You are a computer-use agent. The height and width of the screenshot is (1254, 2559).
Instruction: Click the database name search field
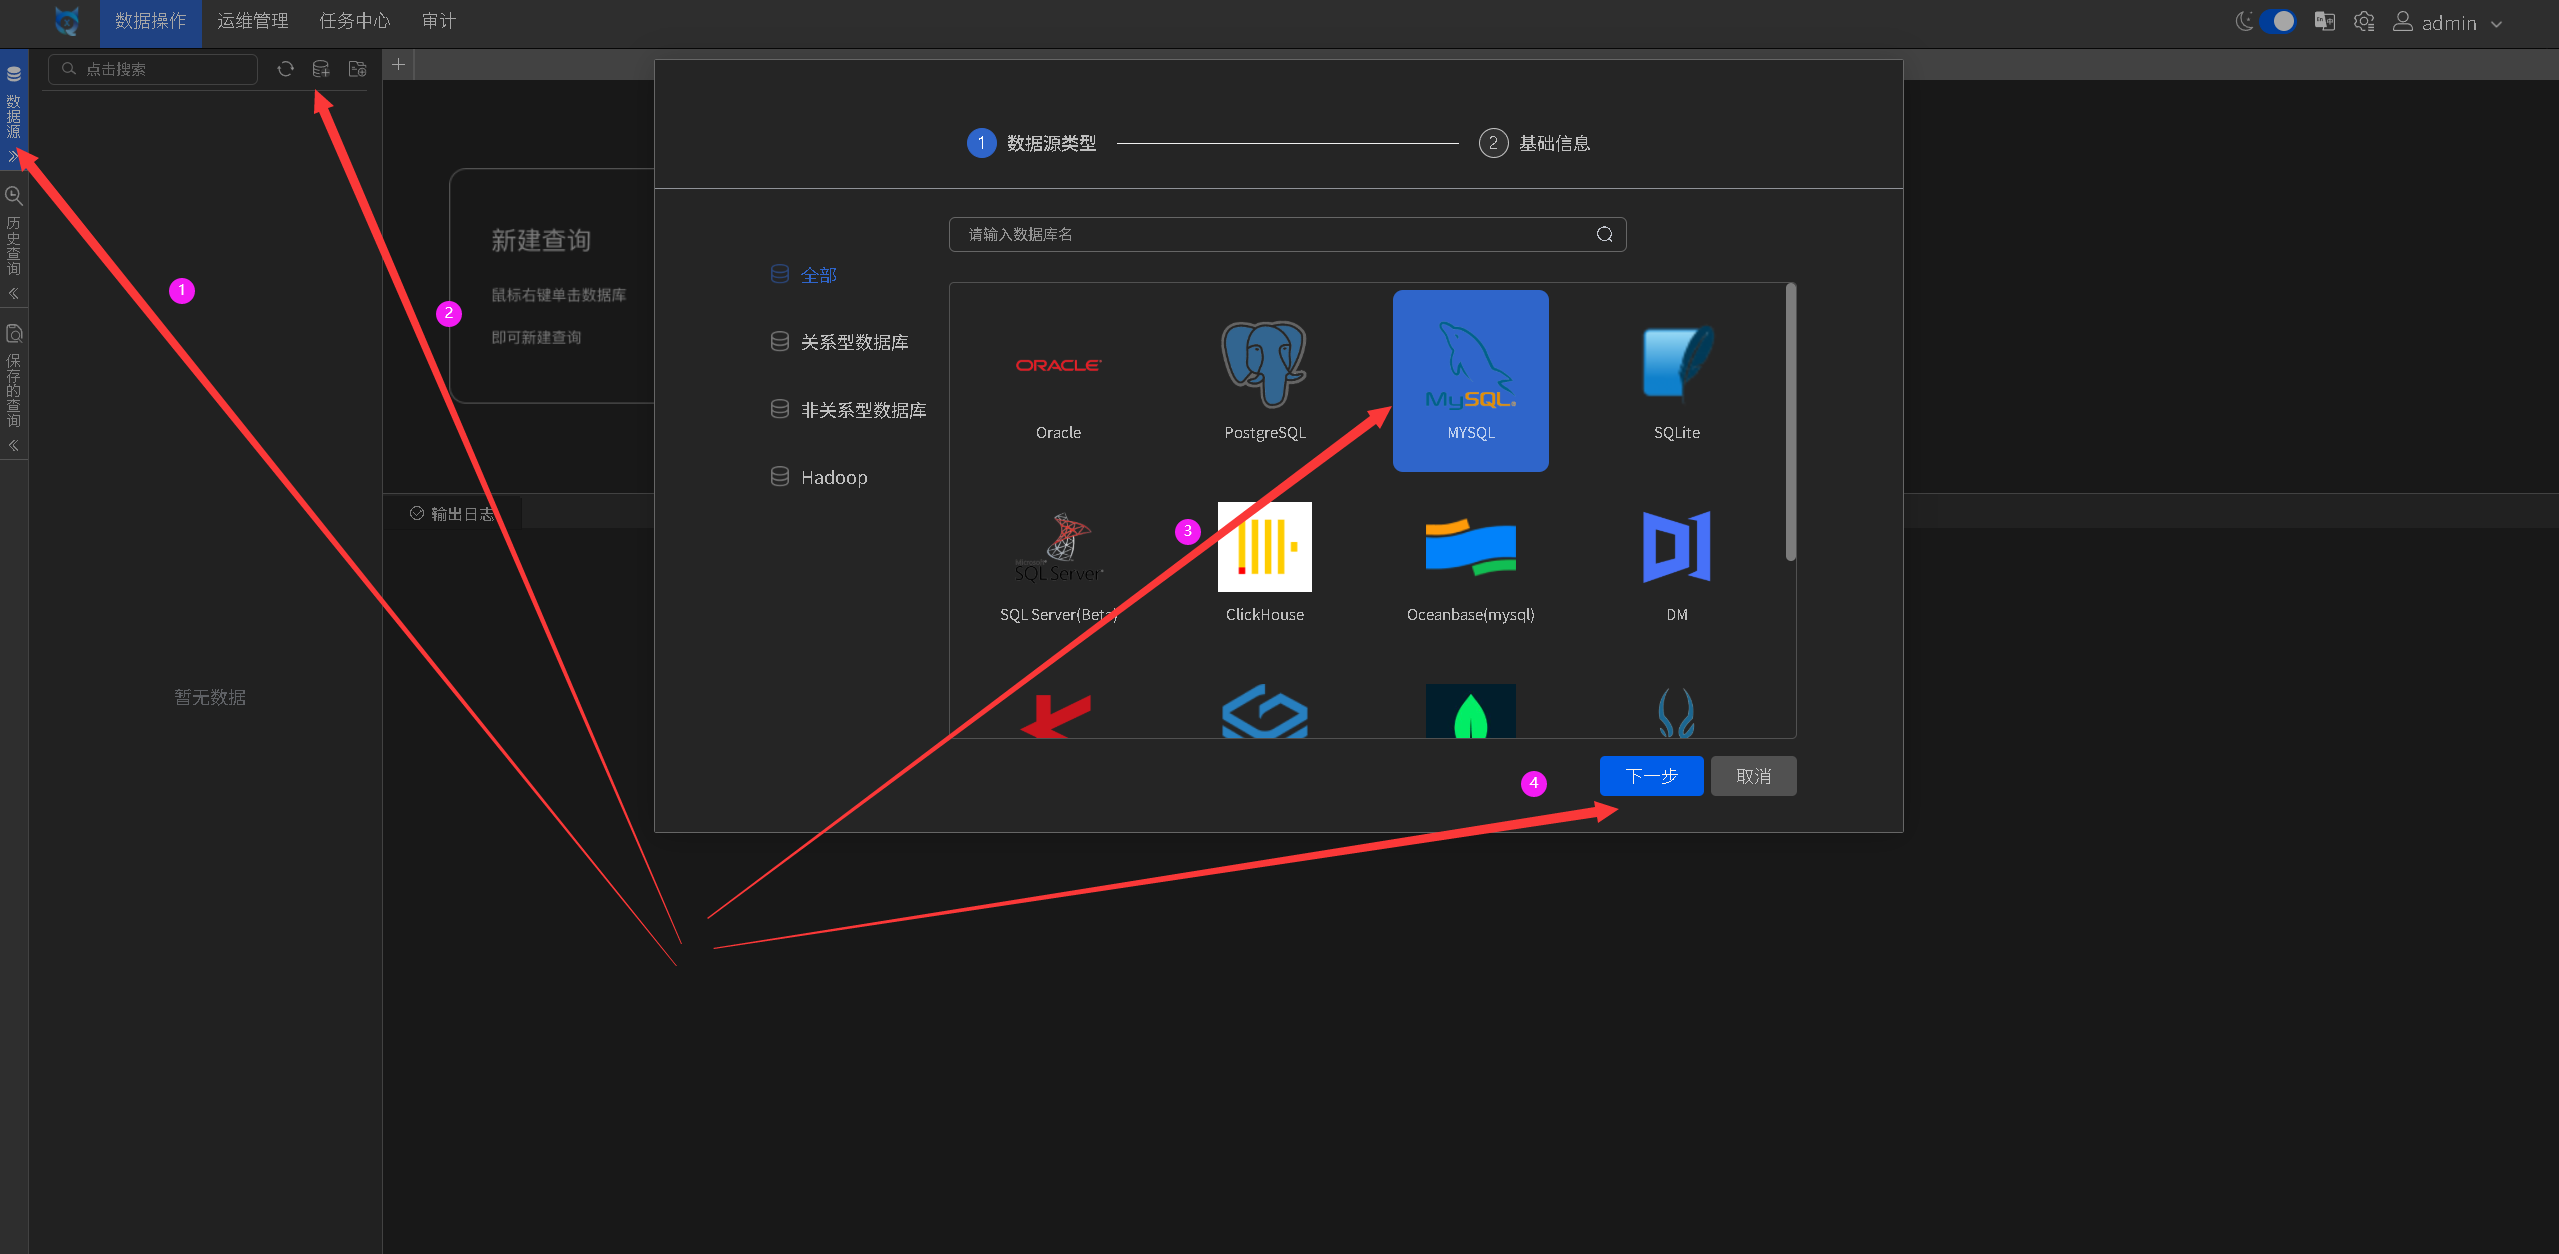(x=1270, y=234)
